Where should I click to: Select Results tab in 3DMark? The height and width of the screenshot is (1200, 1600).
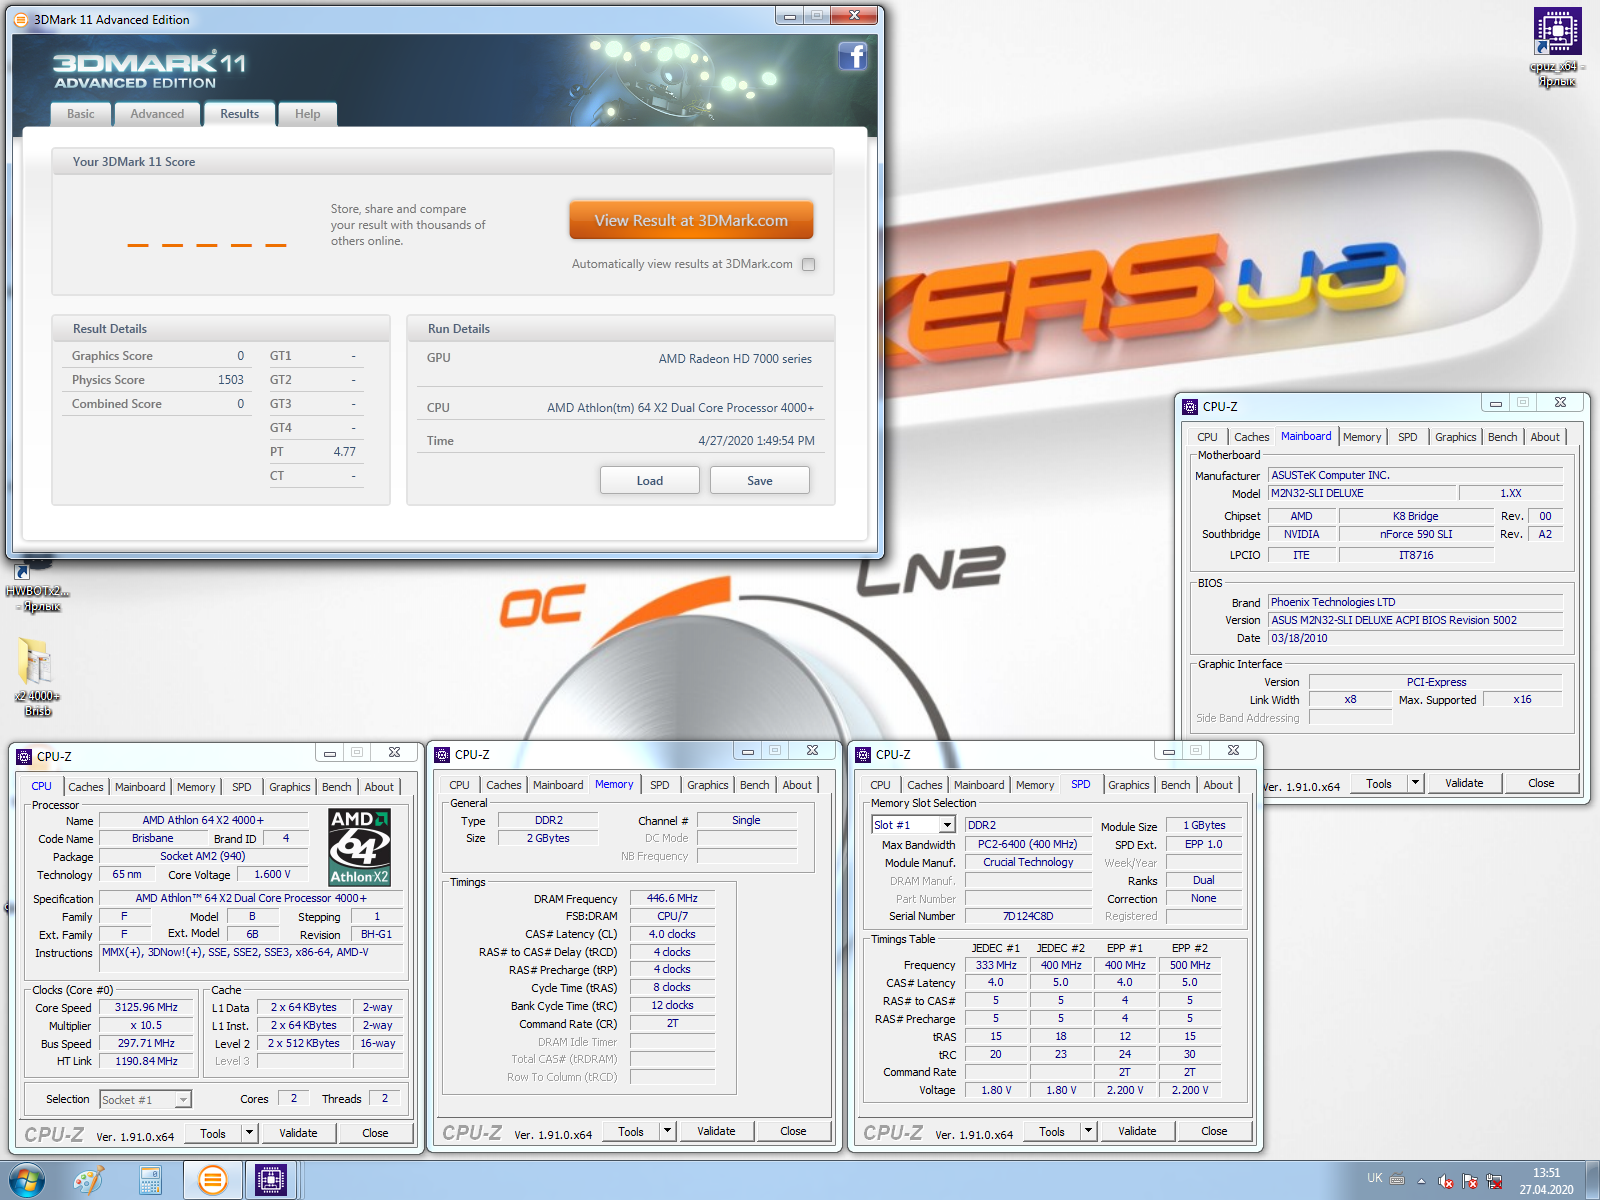[240, 113]
